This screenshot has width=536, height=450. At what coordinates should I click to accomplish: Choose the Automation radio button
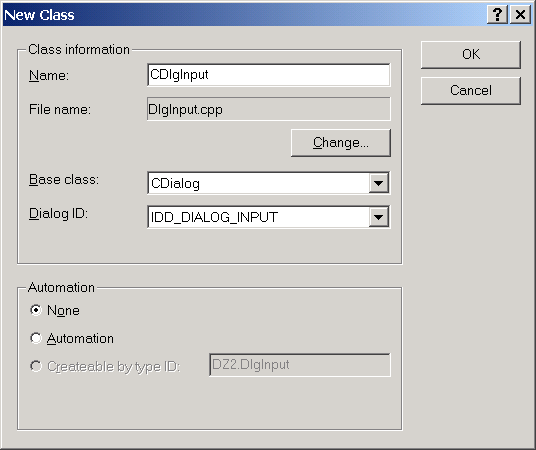[x=36, y=338]
